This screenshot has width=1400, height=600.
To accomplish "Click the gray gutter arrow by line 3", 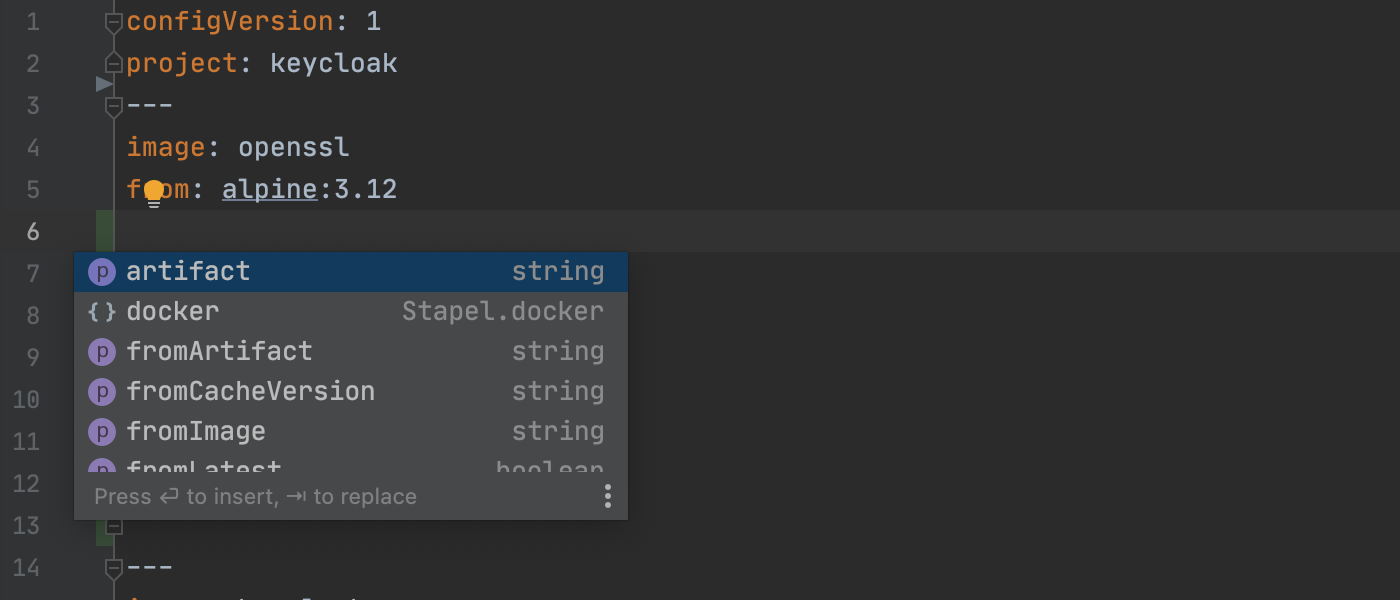I will (104, 84).
